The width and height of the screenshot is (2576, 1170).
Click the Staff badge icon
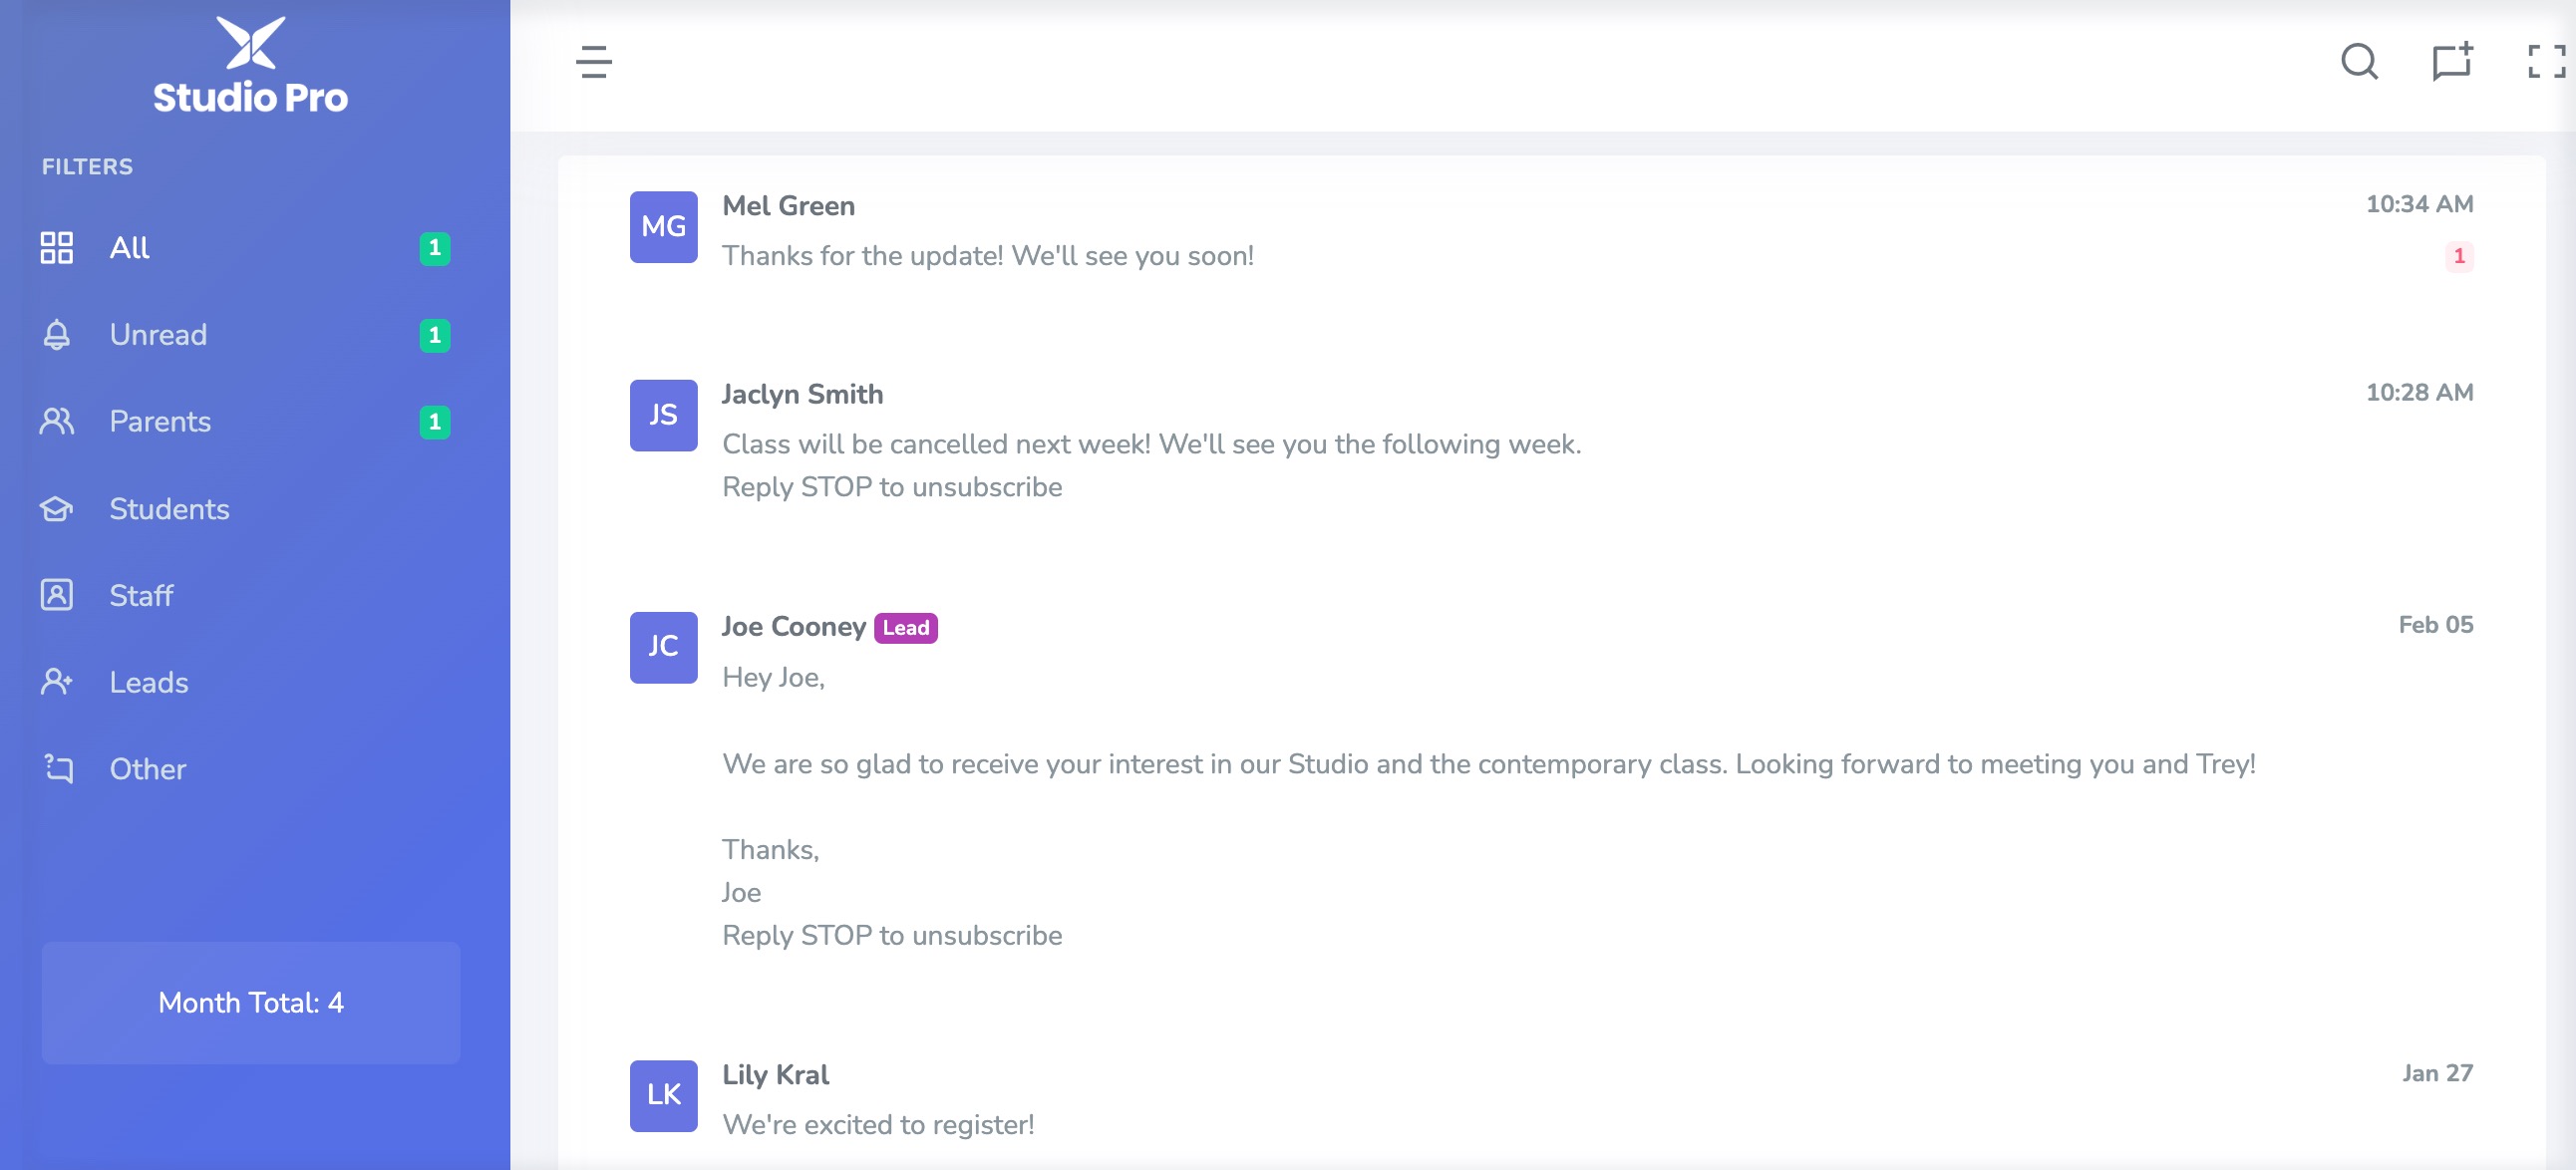[57, 595]
